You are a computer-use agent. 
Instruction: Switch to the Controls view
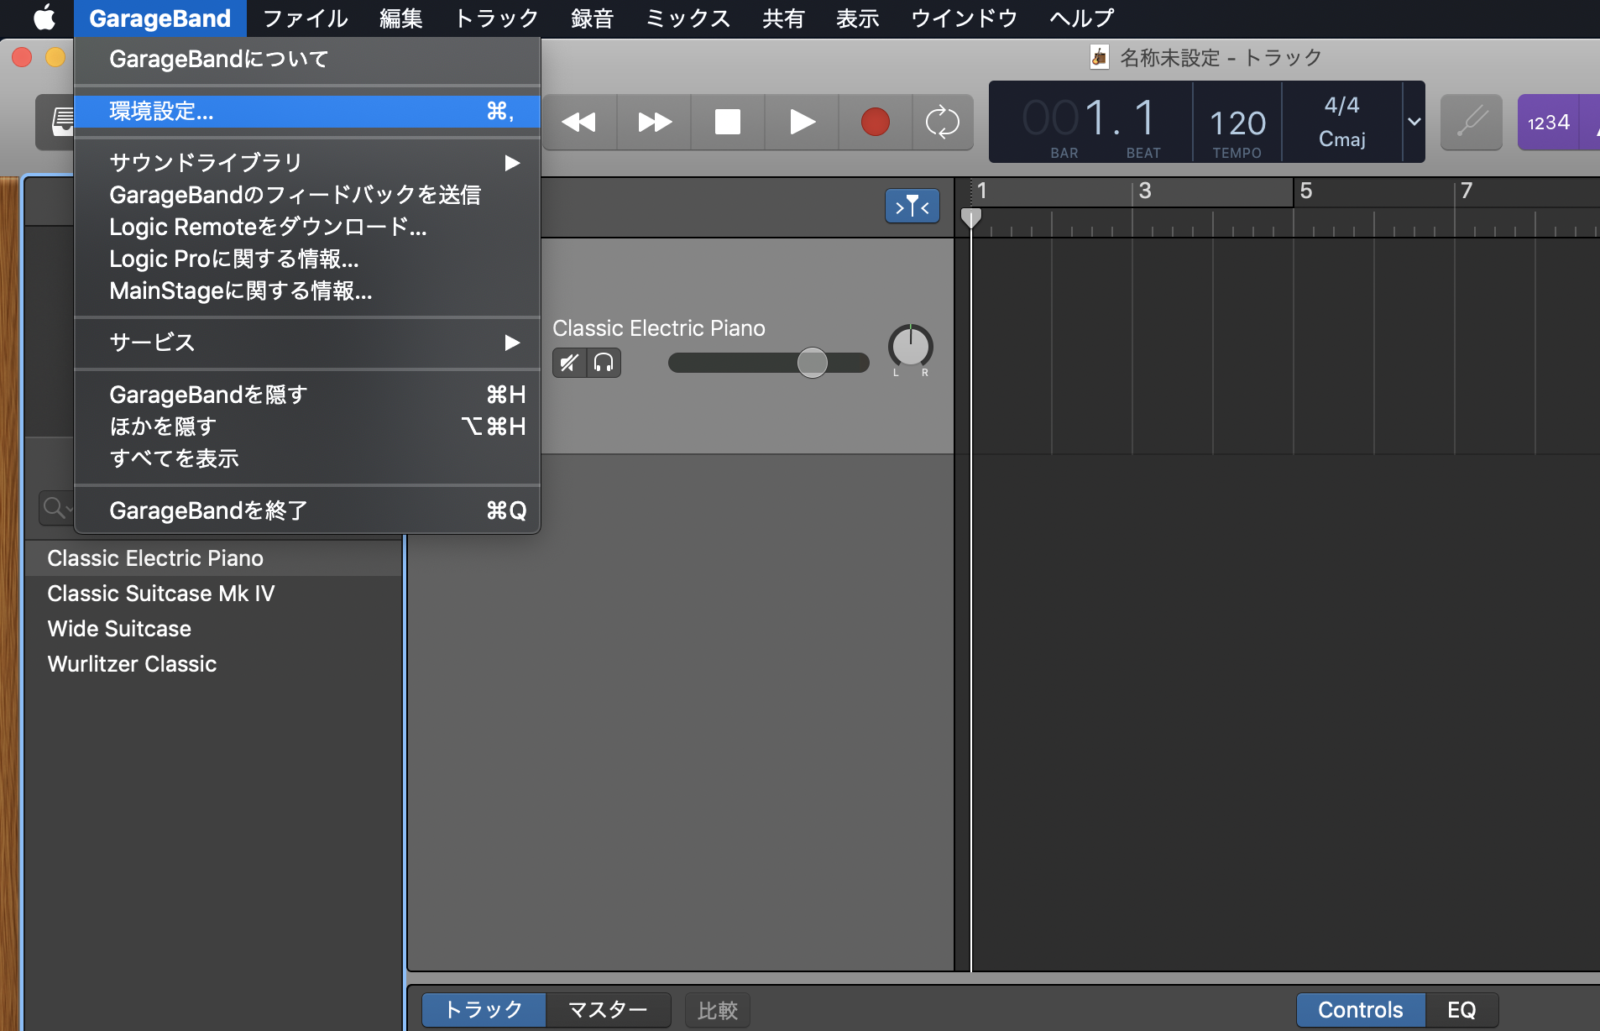[1360, 1010]
